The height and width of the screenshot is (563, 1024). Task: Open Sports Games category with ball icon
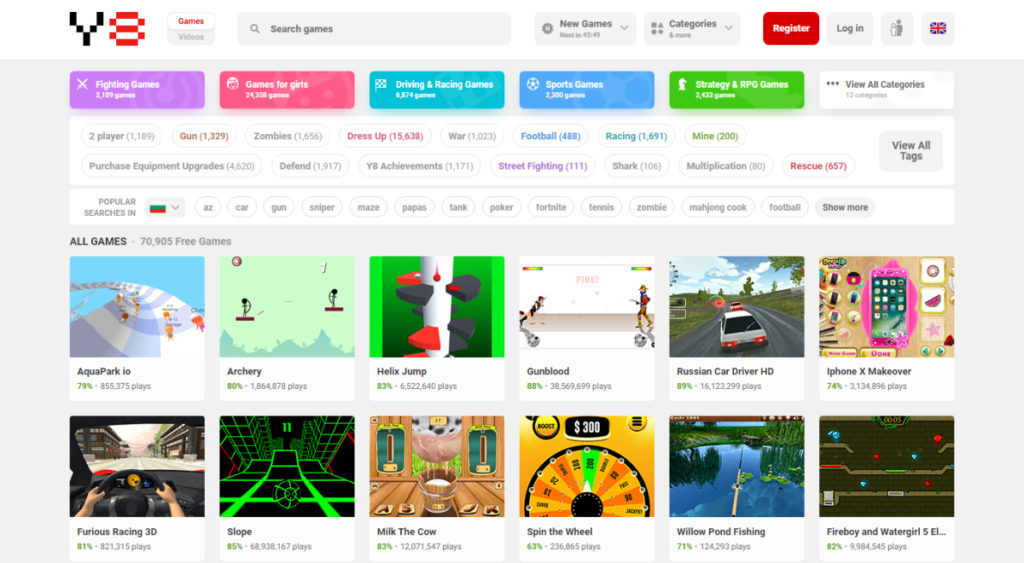point(586,89)
